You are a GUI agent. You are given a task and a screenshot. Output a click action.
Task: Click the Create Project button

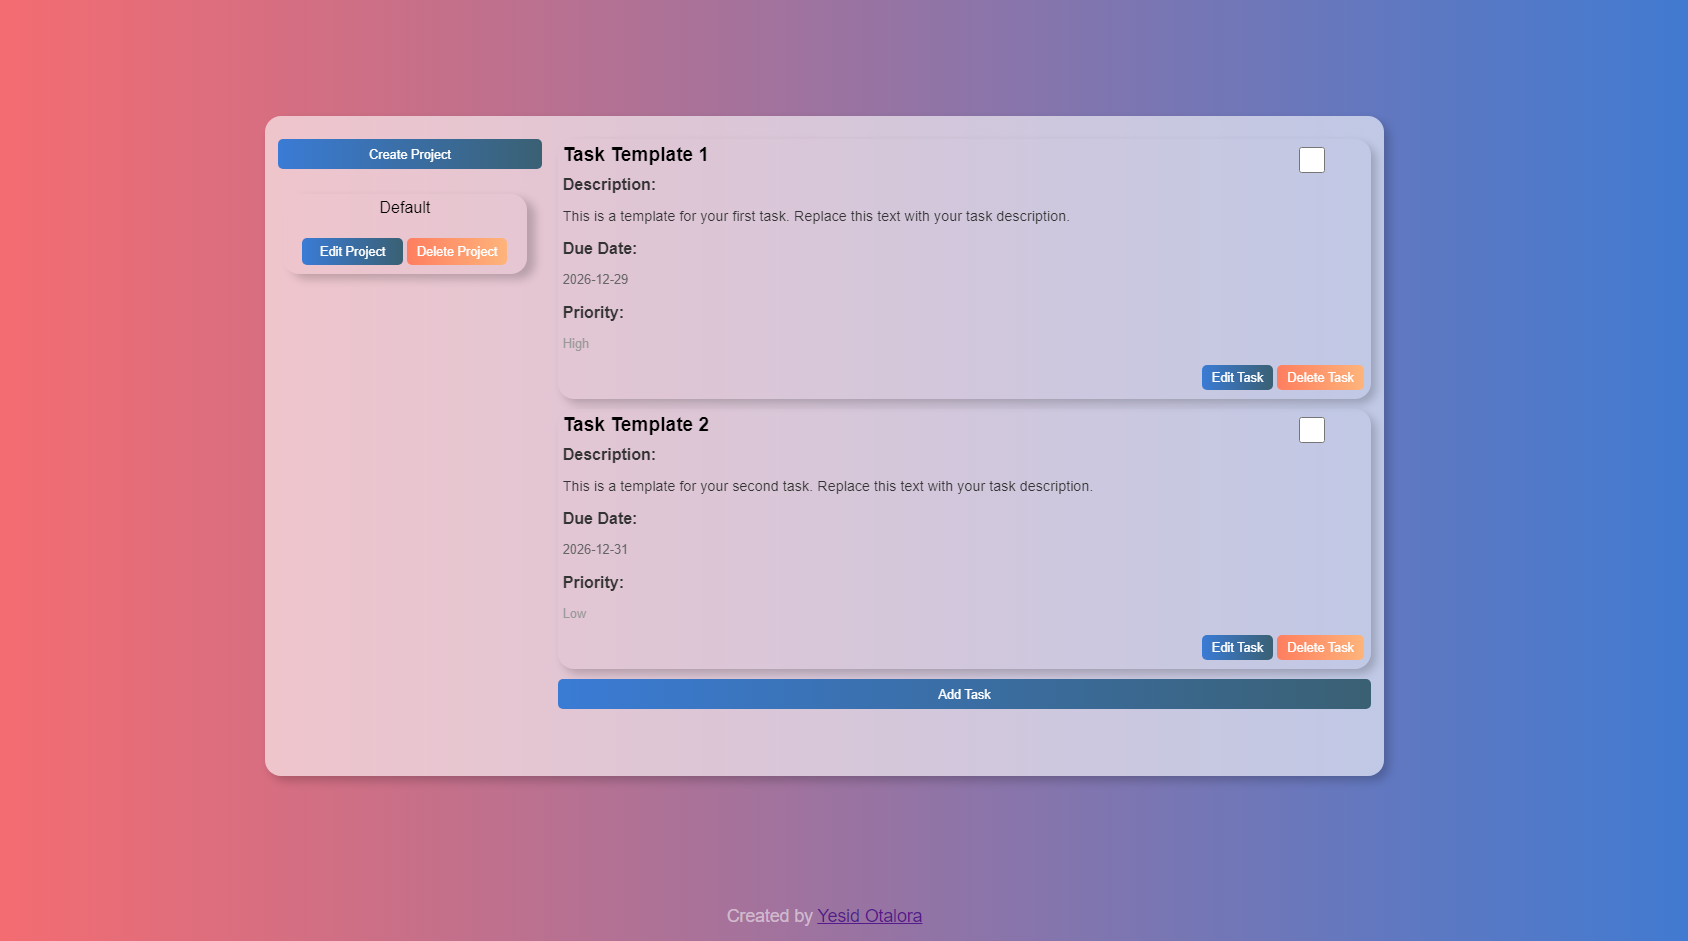pos(409,154)
